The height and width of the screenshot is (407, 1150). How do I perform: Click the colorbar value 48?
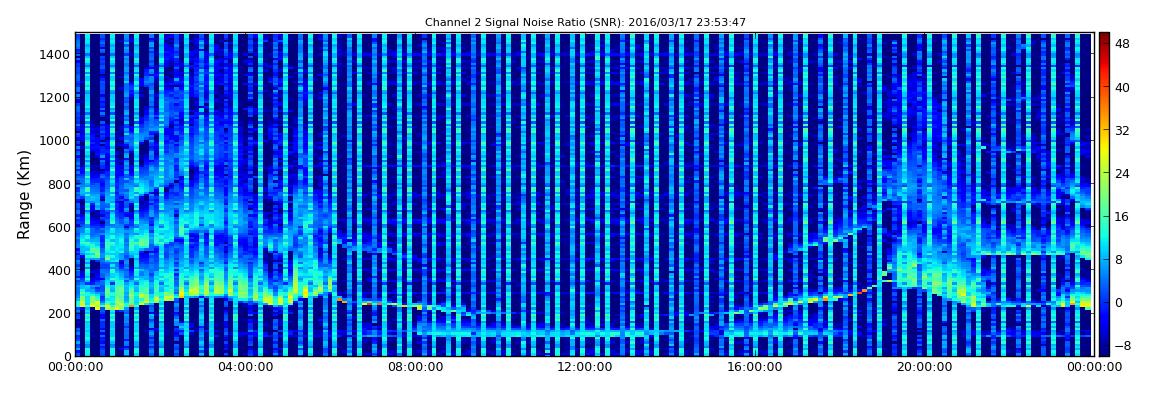coord(1122,44)
